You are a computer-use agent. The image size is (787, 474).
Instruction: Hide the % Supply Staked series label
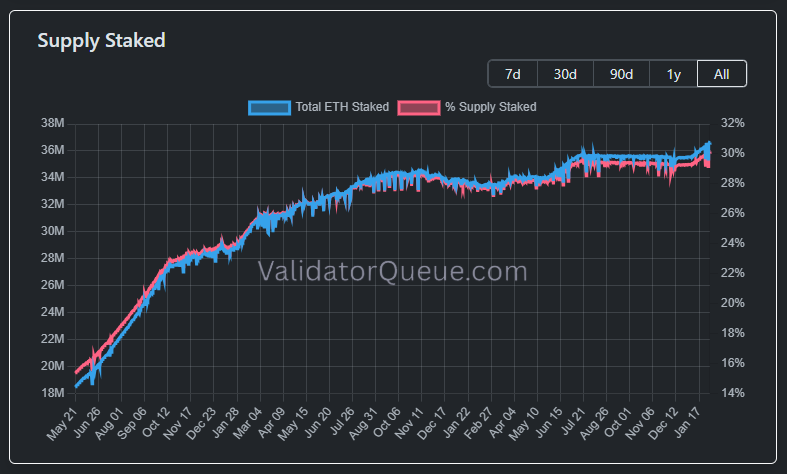coord(490,107)
